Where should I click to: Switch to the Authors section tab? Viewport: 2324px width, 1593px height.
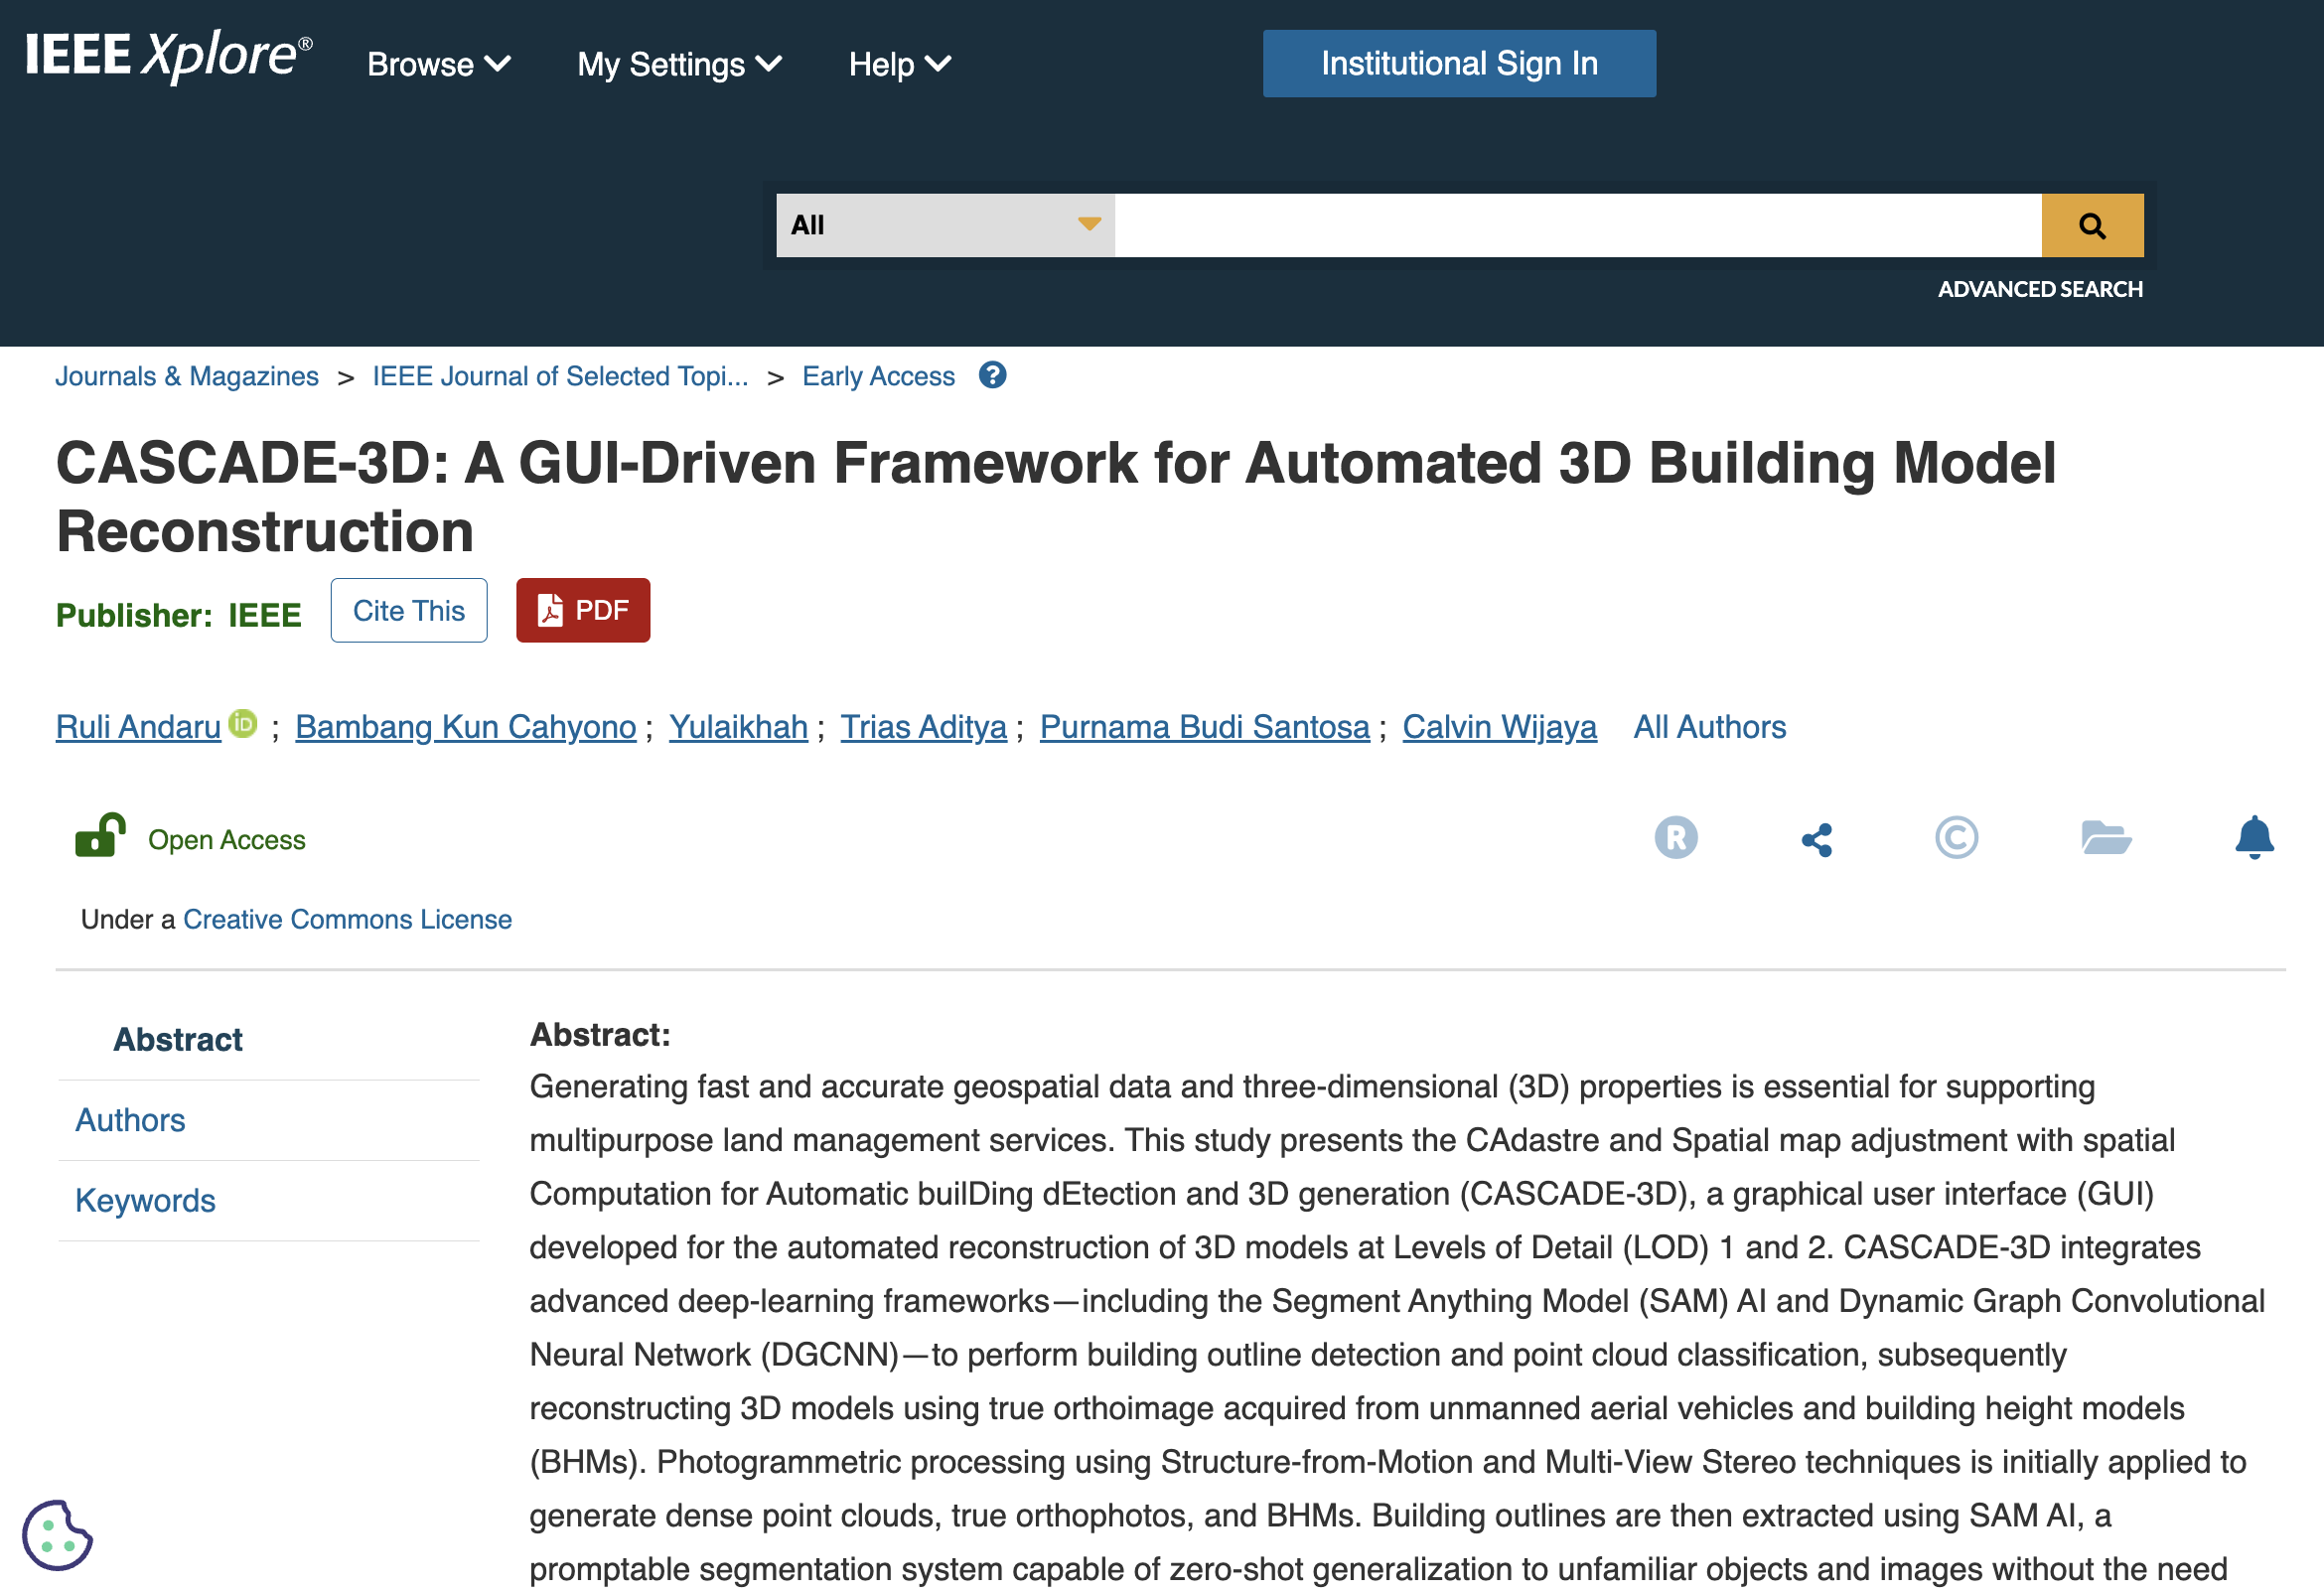(x=130, y=1120)
